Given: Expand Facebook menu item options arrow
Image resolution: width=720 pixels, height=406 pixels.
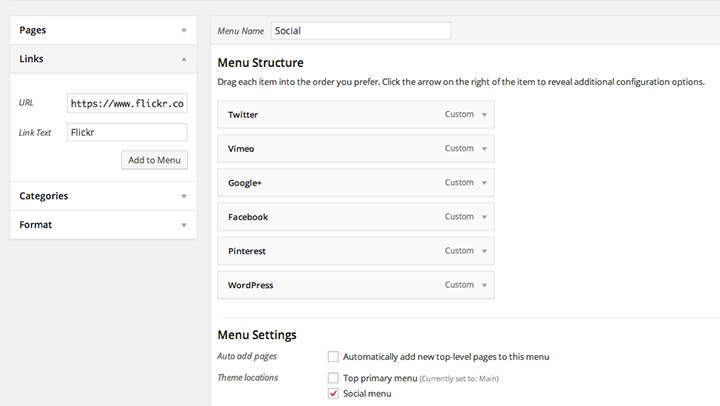Looking at the screenshot, I should pyautogui.click(x=484, y=217).
